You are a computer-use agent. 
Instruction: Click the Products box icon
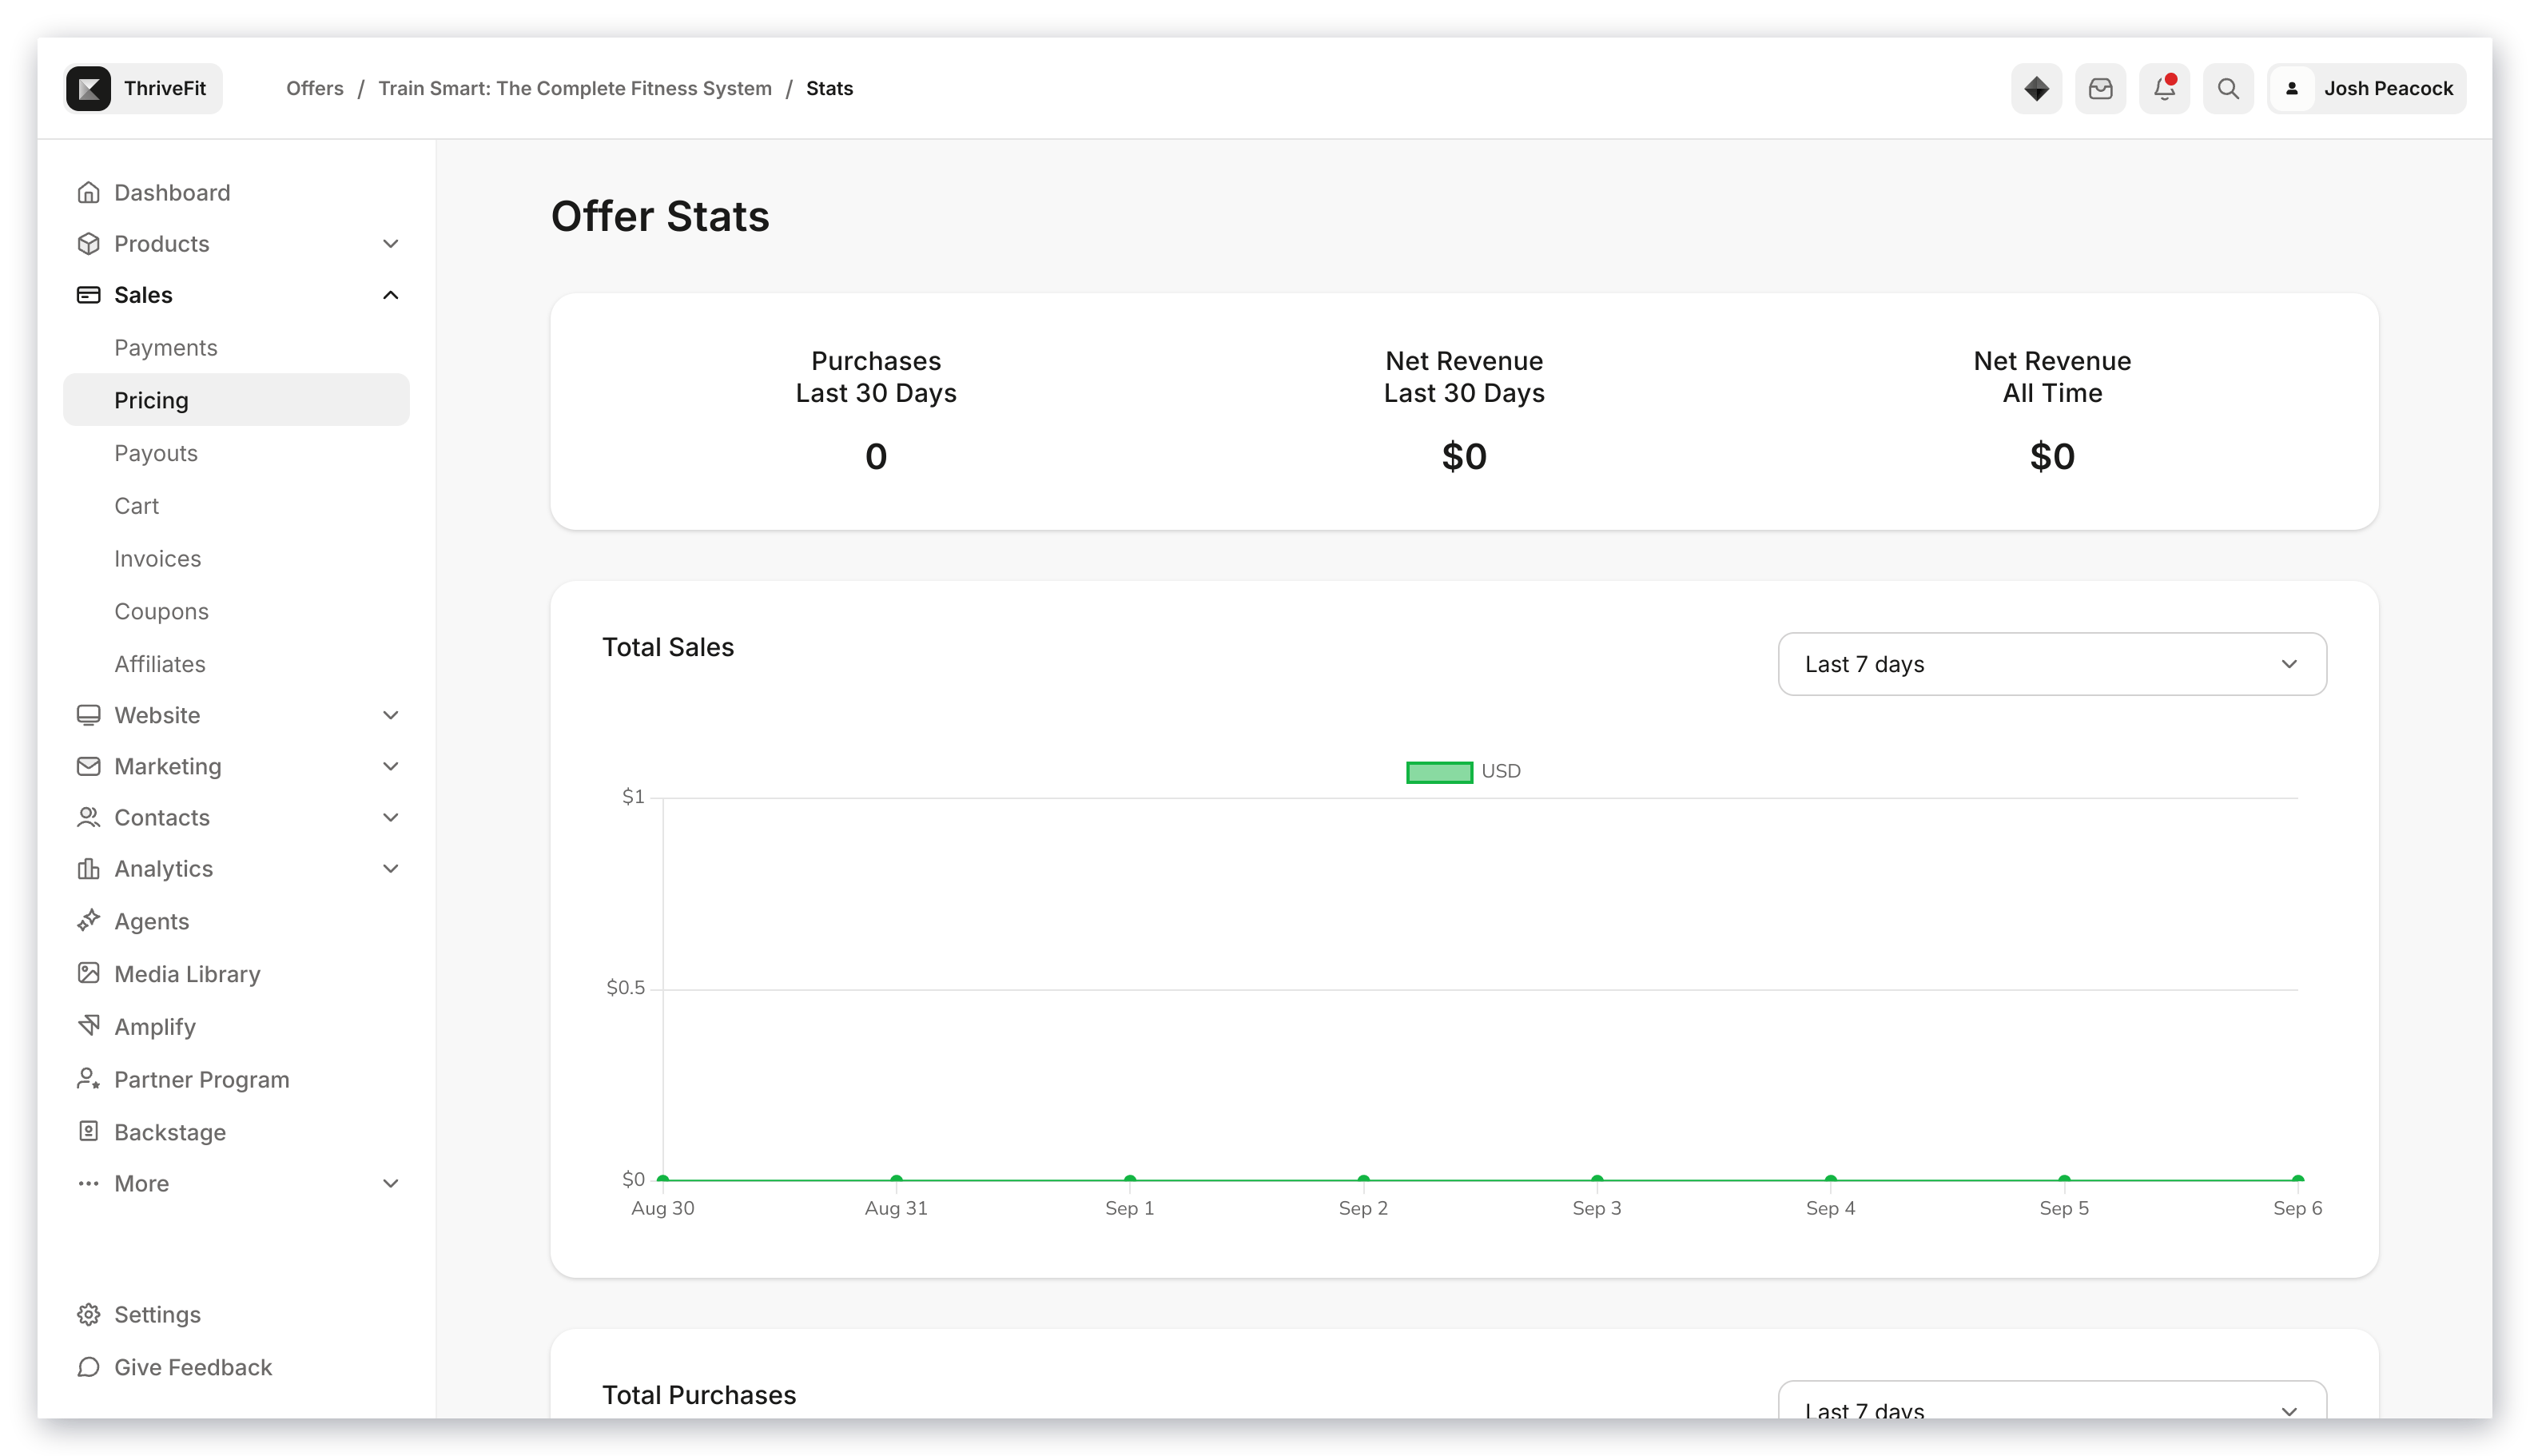pos(88,243)
